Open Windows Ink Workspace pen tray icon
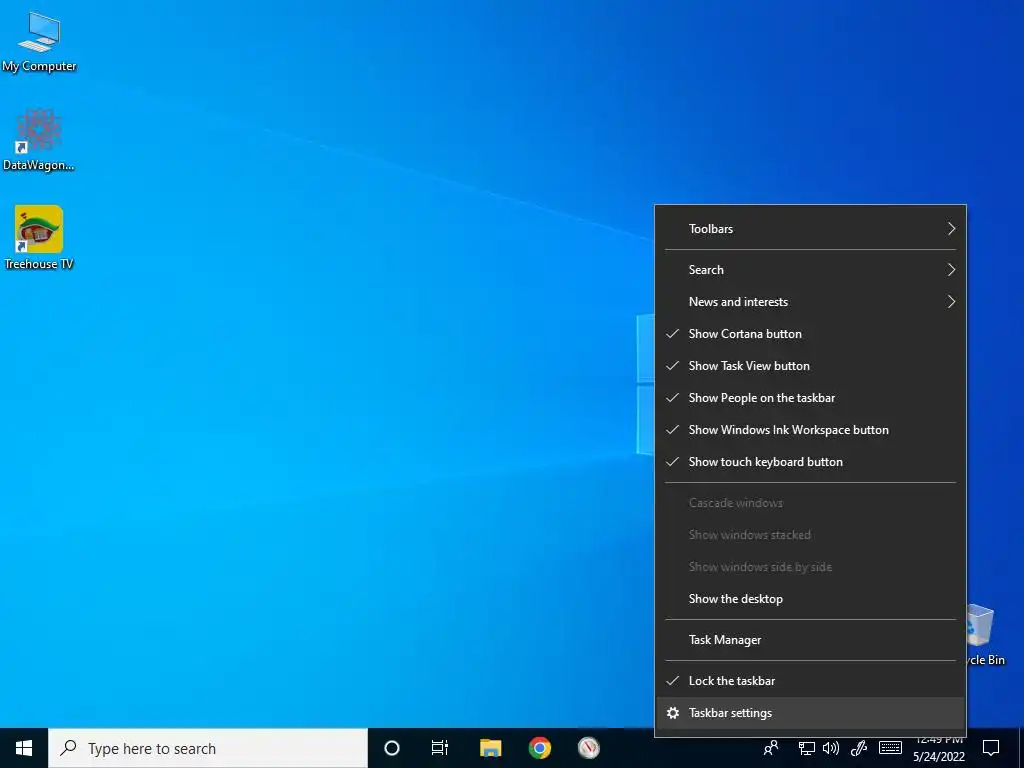 click(x=858, y=748)
